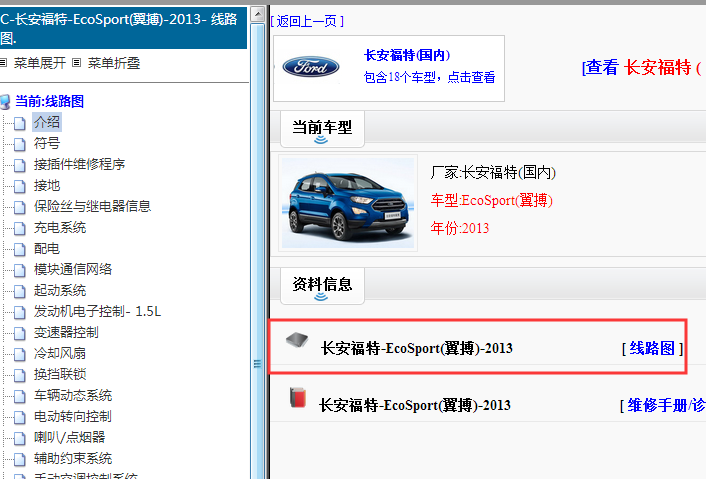Click the 厂家:长安福特(国内) text
Screen dimensions: 706x479
point(493,172)
